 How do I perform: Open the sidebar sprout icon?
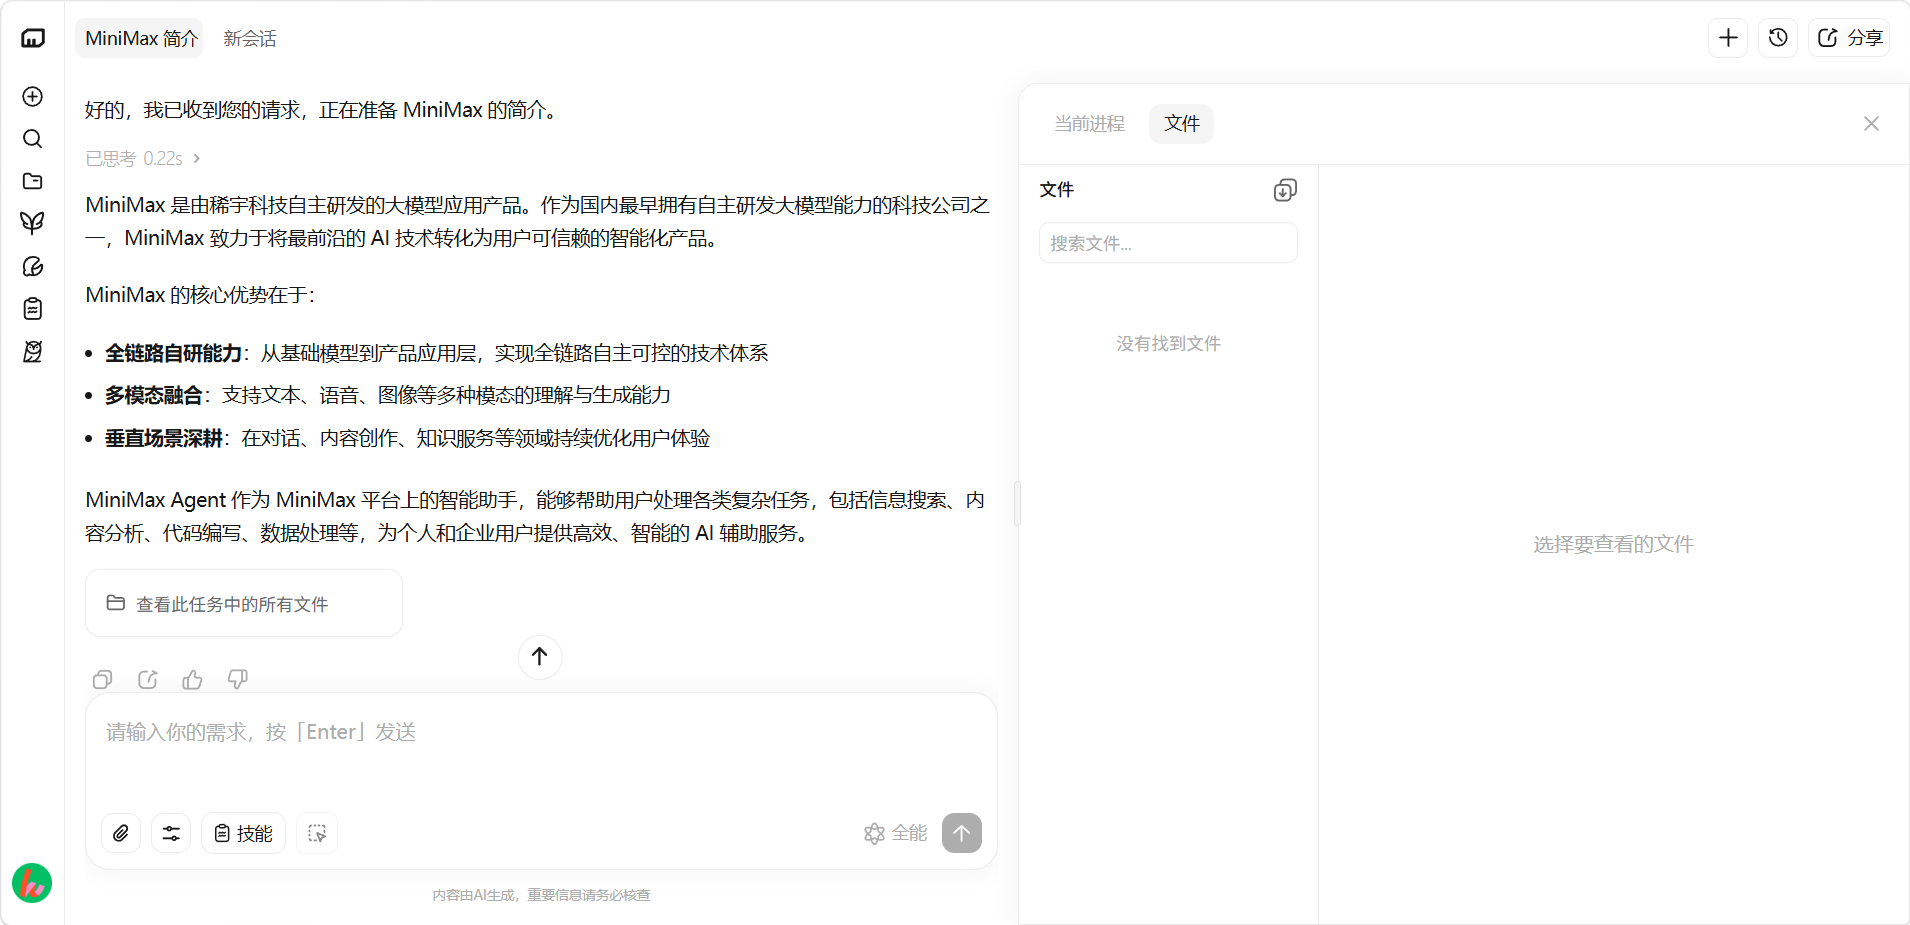pyautogui.click(x=33, y=223)
